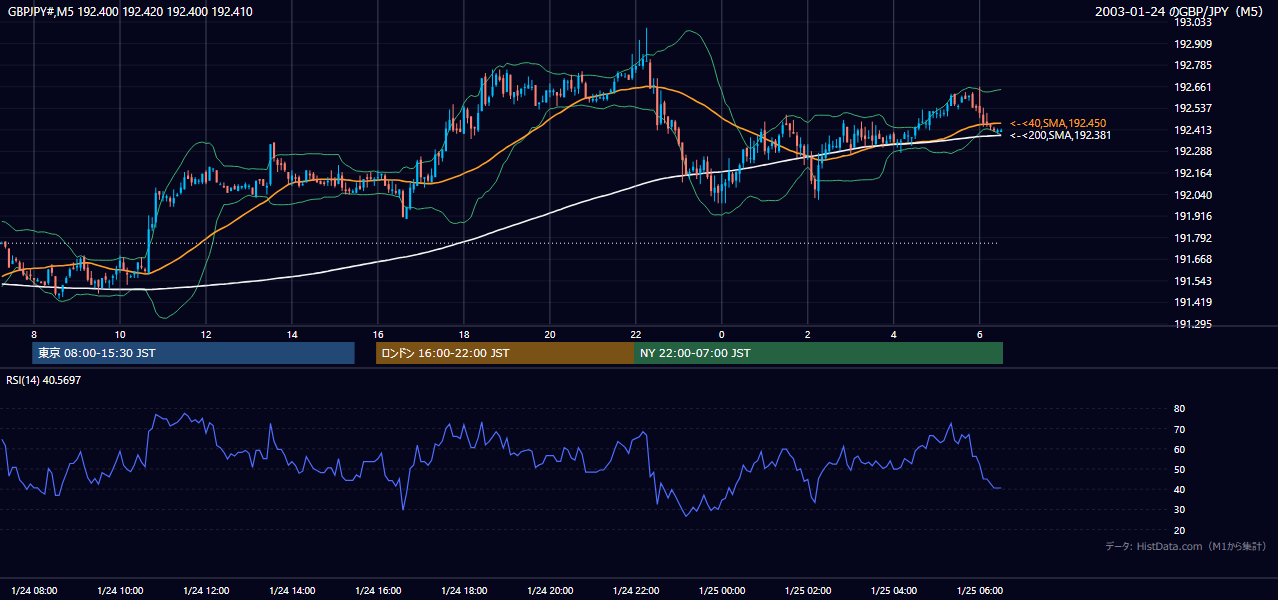Click the 1/24 18:00 time label
The image size is (1278, 600).
464,590
